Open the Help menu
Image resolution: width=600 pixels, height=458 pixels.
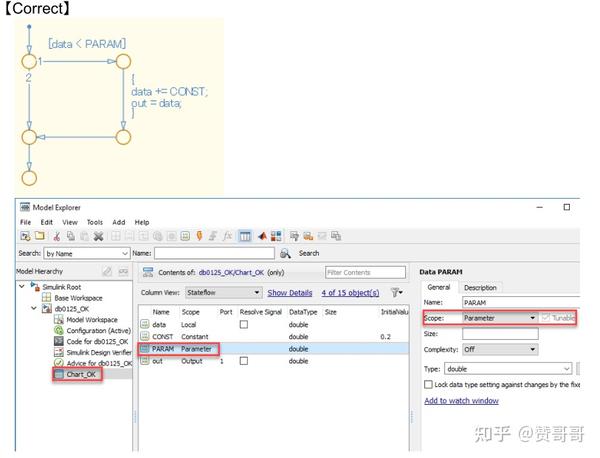142,222
